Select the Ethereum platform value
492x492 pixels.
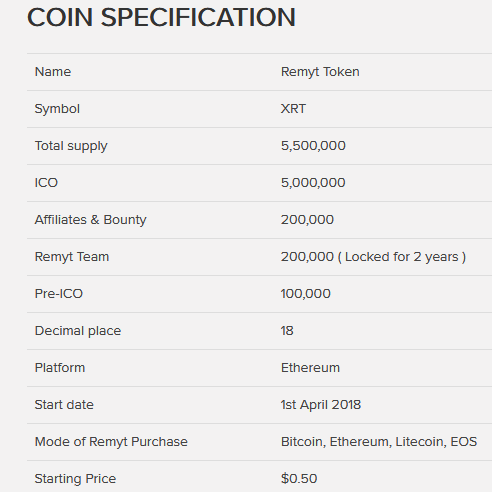click(310, 368)
